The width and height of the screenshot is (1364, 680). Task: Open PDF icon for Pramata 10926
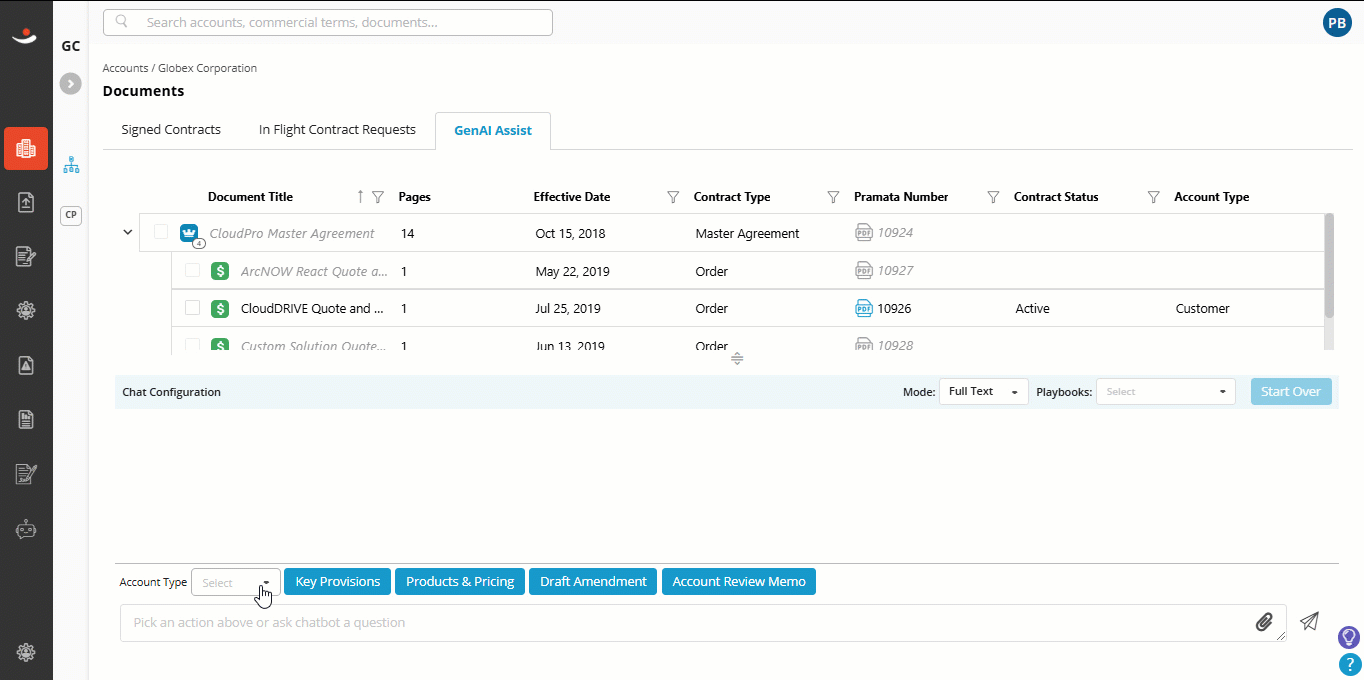pos(864,309)
